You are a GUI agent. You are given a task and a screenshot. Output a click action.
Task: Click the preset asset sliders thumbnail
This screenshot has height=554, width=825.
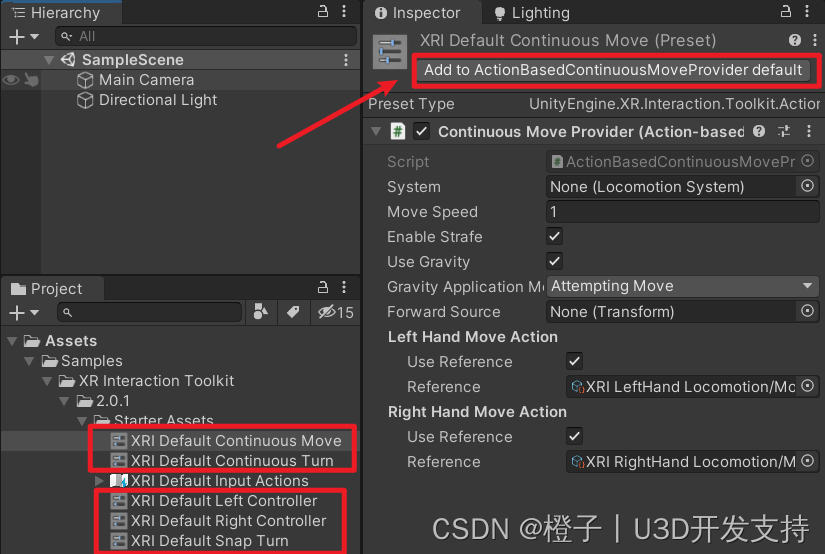pyautogui.click(x=390, y=52)
